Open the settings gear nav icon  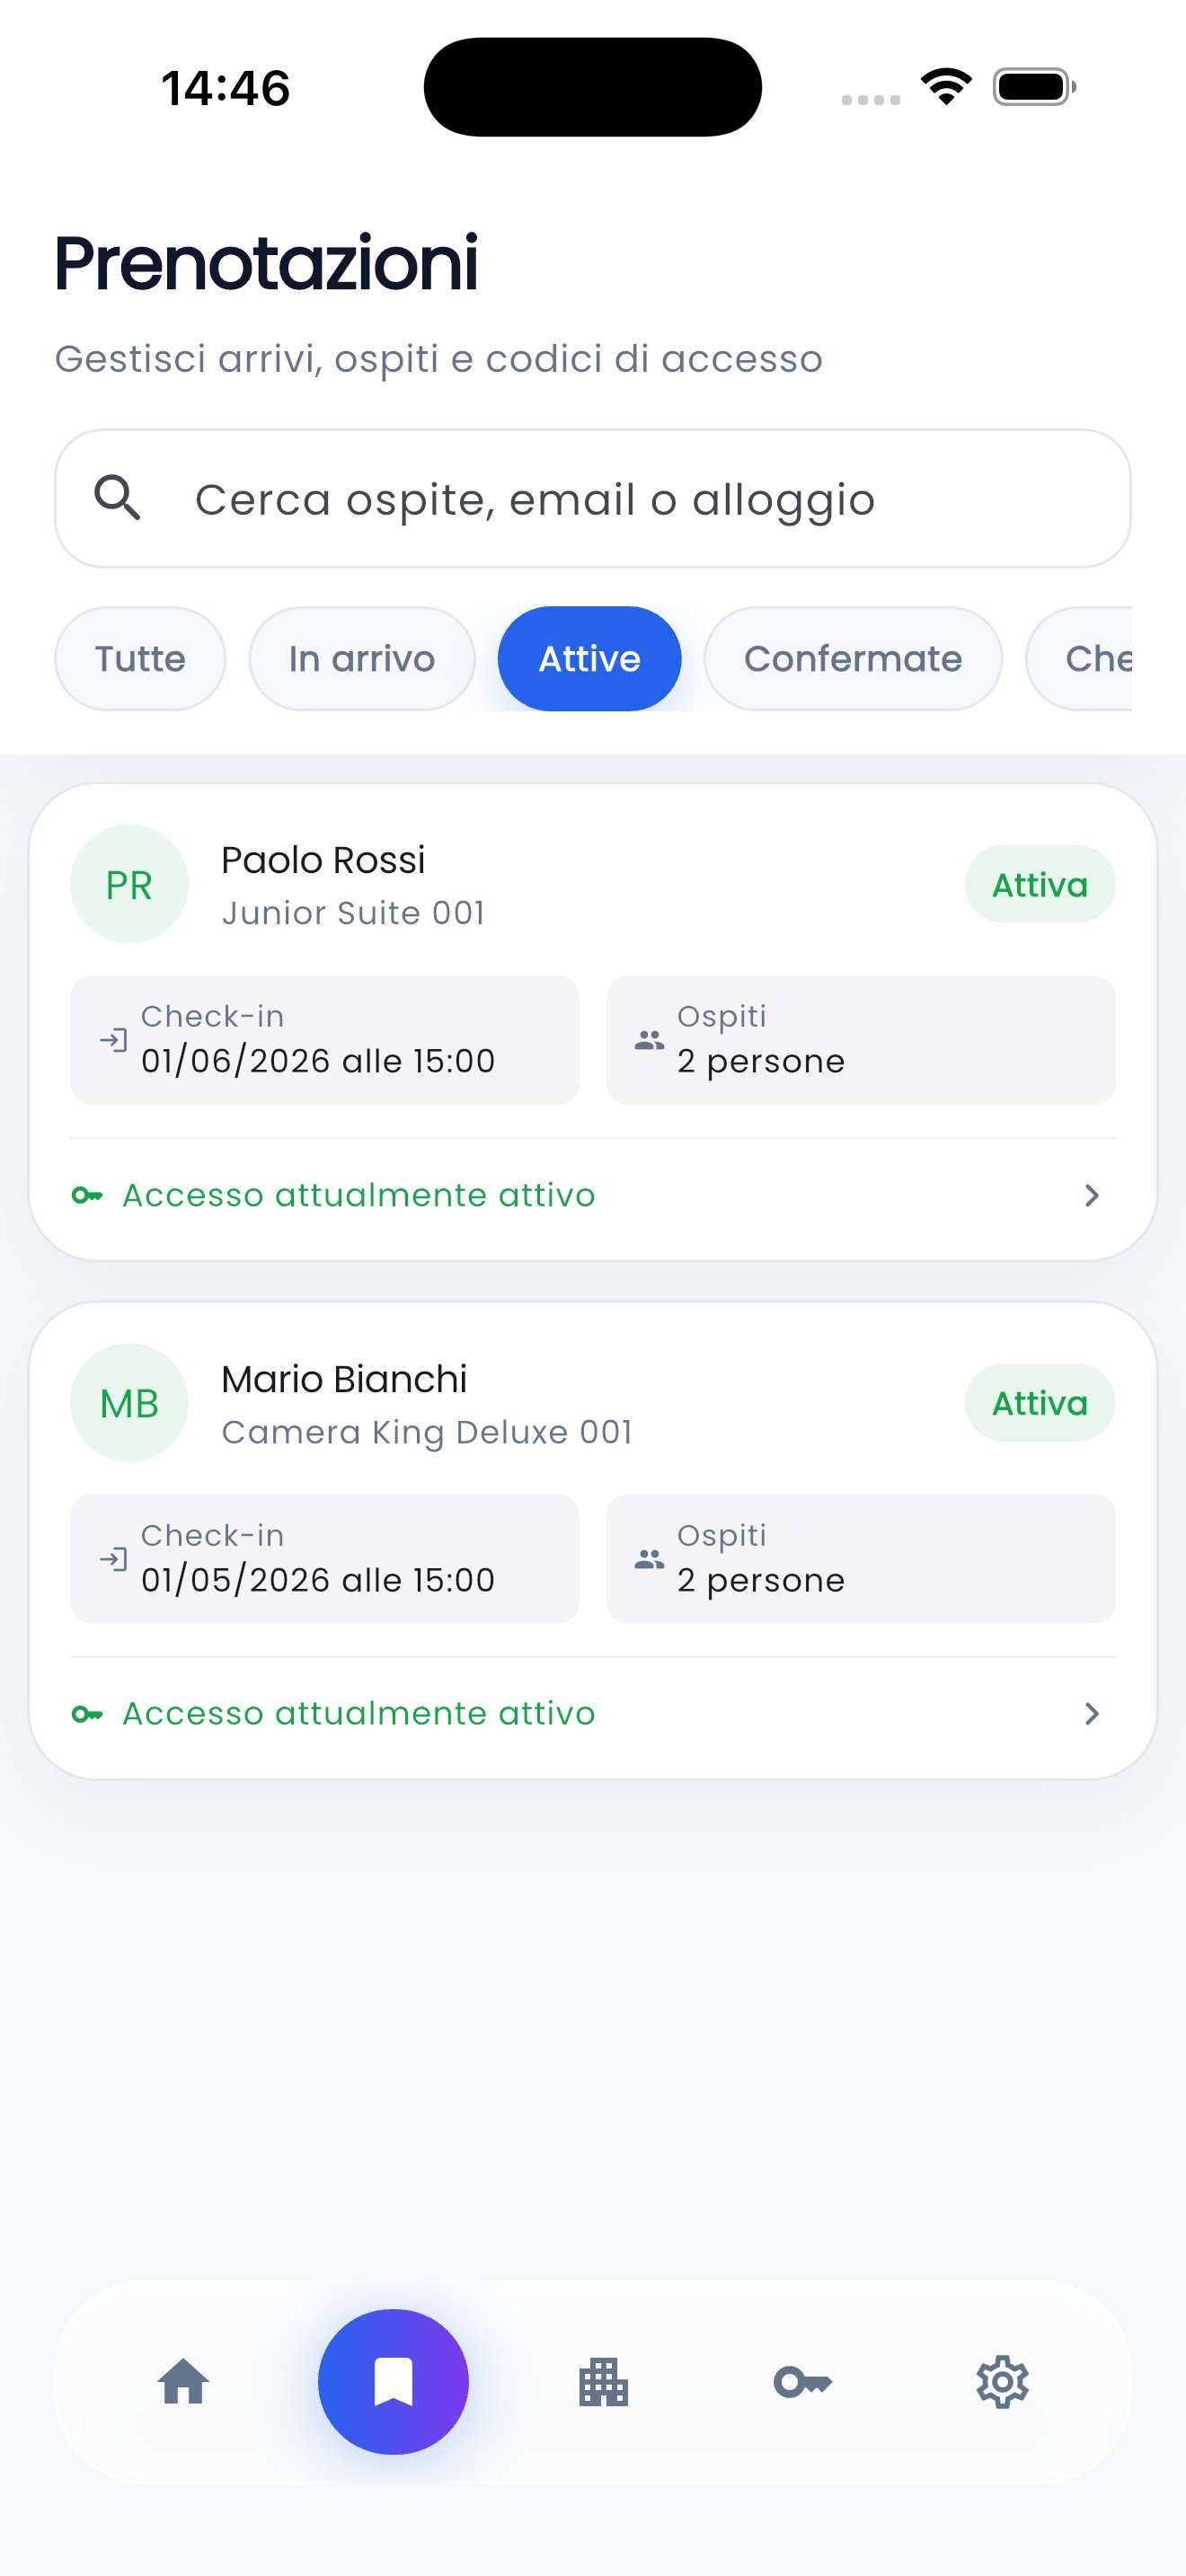tap(1002, 2381)
